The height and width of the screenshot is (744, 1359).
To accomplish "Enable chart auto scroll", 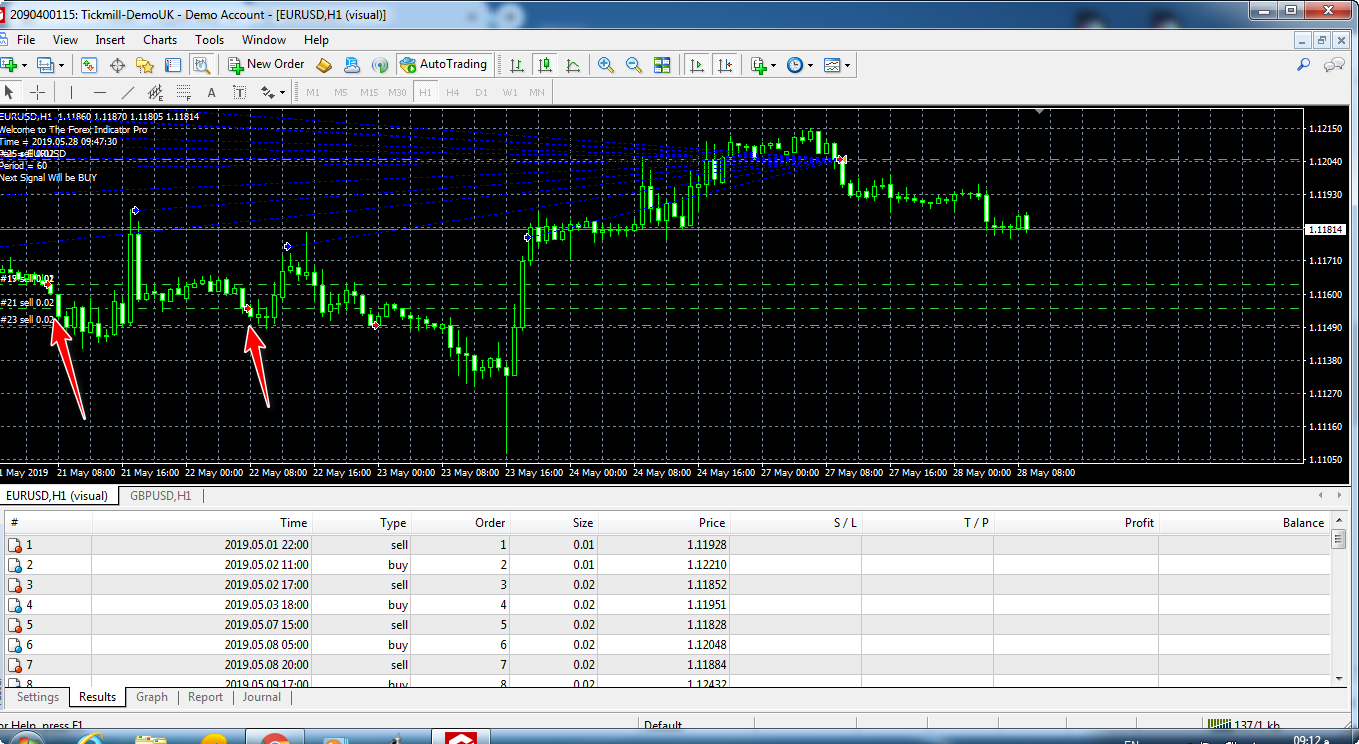I will click(697, 65).
